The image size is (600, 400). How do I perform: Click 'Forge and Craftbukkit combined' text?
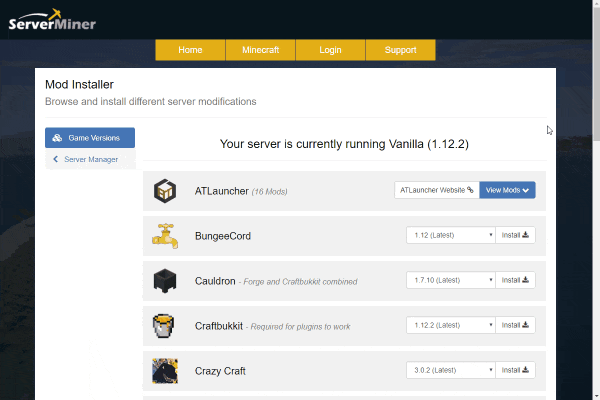click(300, 282)
